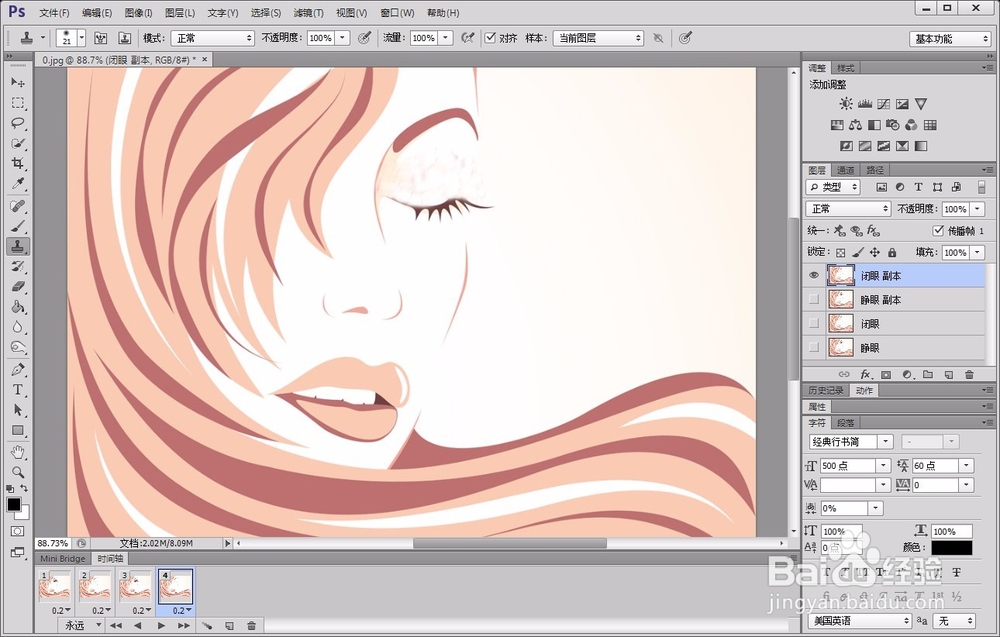
Task: Open the 基本功能 workspace dropdown
Action: click(950, 39)
